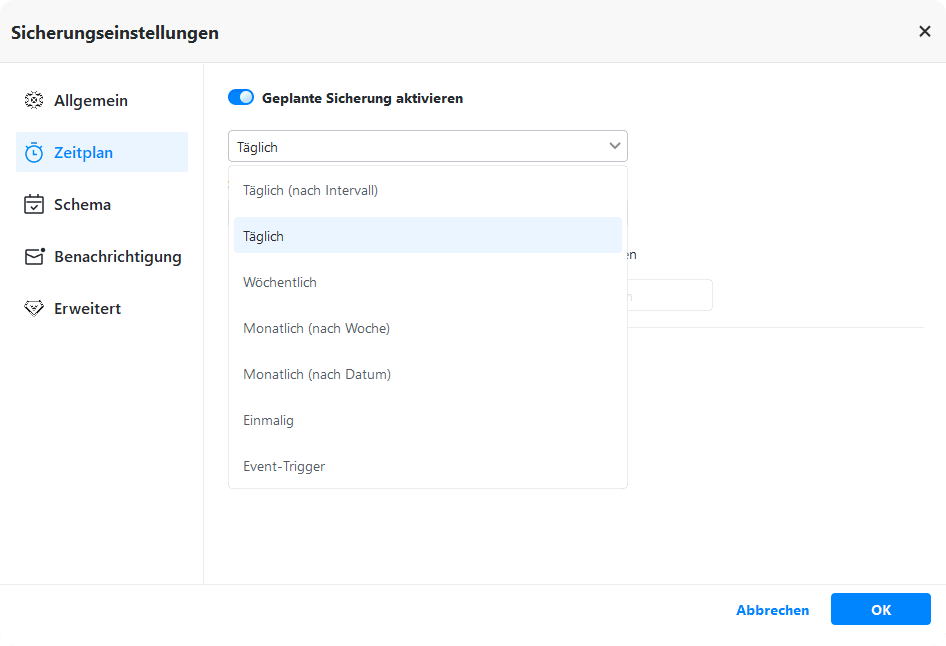Image resolution: width=946 pixels, height=646 pixels.
Task: Choose the highlighted Täglich list option
Action: point(264,236)
